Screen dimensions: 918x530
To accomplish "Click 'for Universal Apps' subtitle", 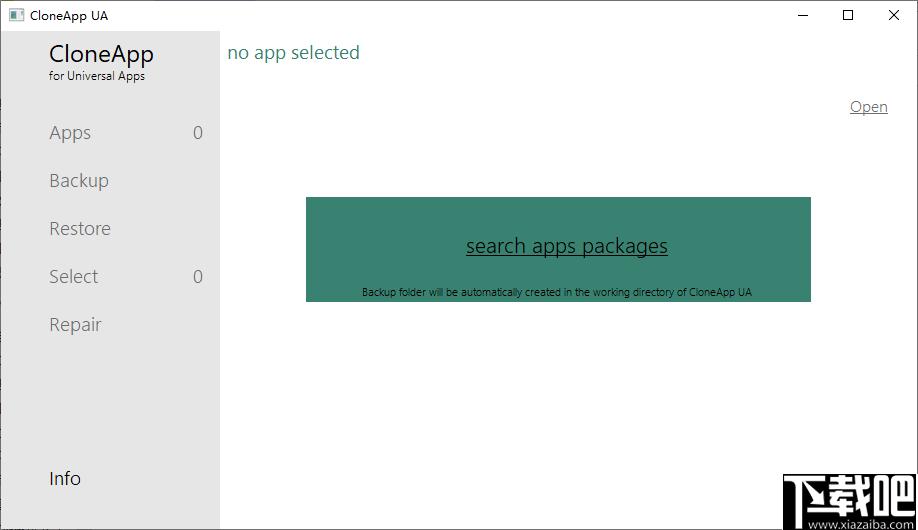I will point(97,76).
